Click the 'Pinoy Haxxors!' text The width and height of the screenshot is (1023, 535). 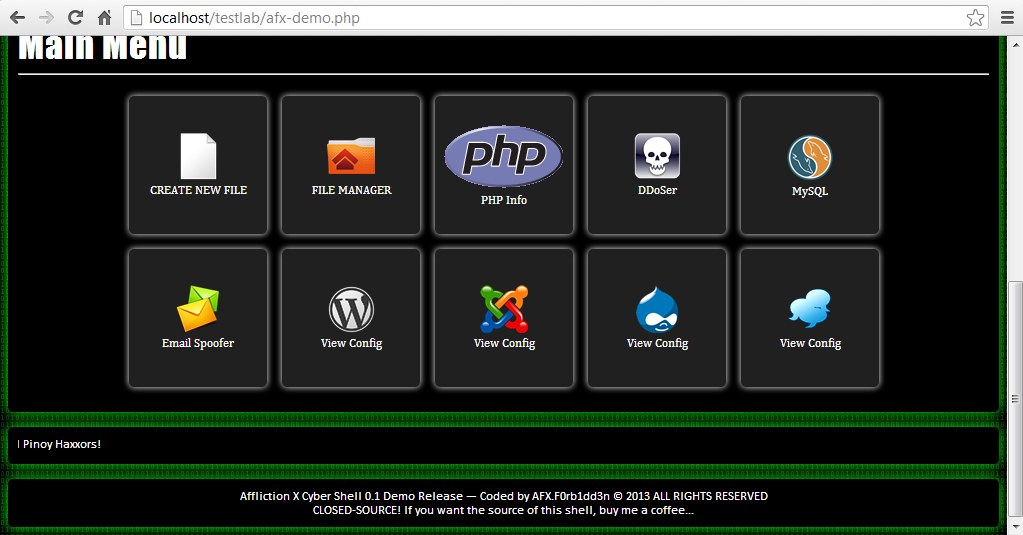[62, 444]
